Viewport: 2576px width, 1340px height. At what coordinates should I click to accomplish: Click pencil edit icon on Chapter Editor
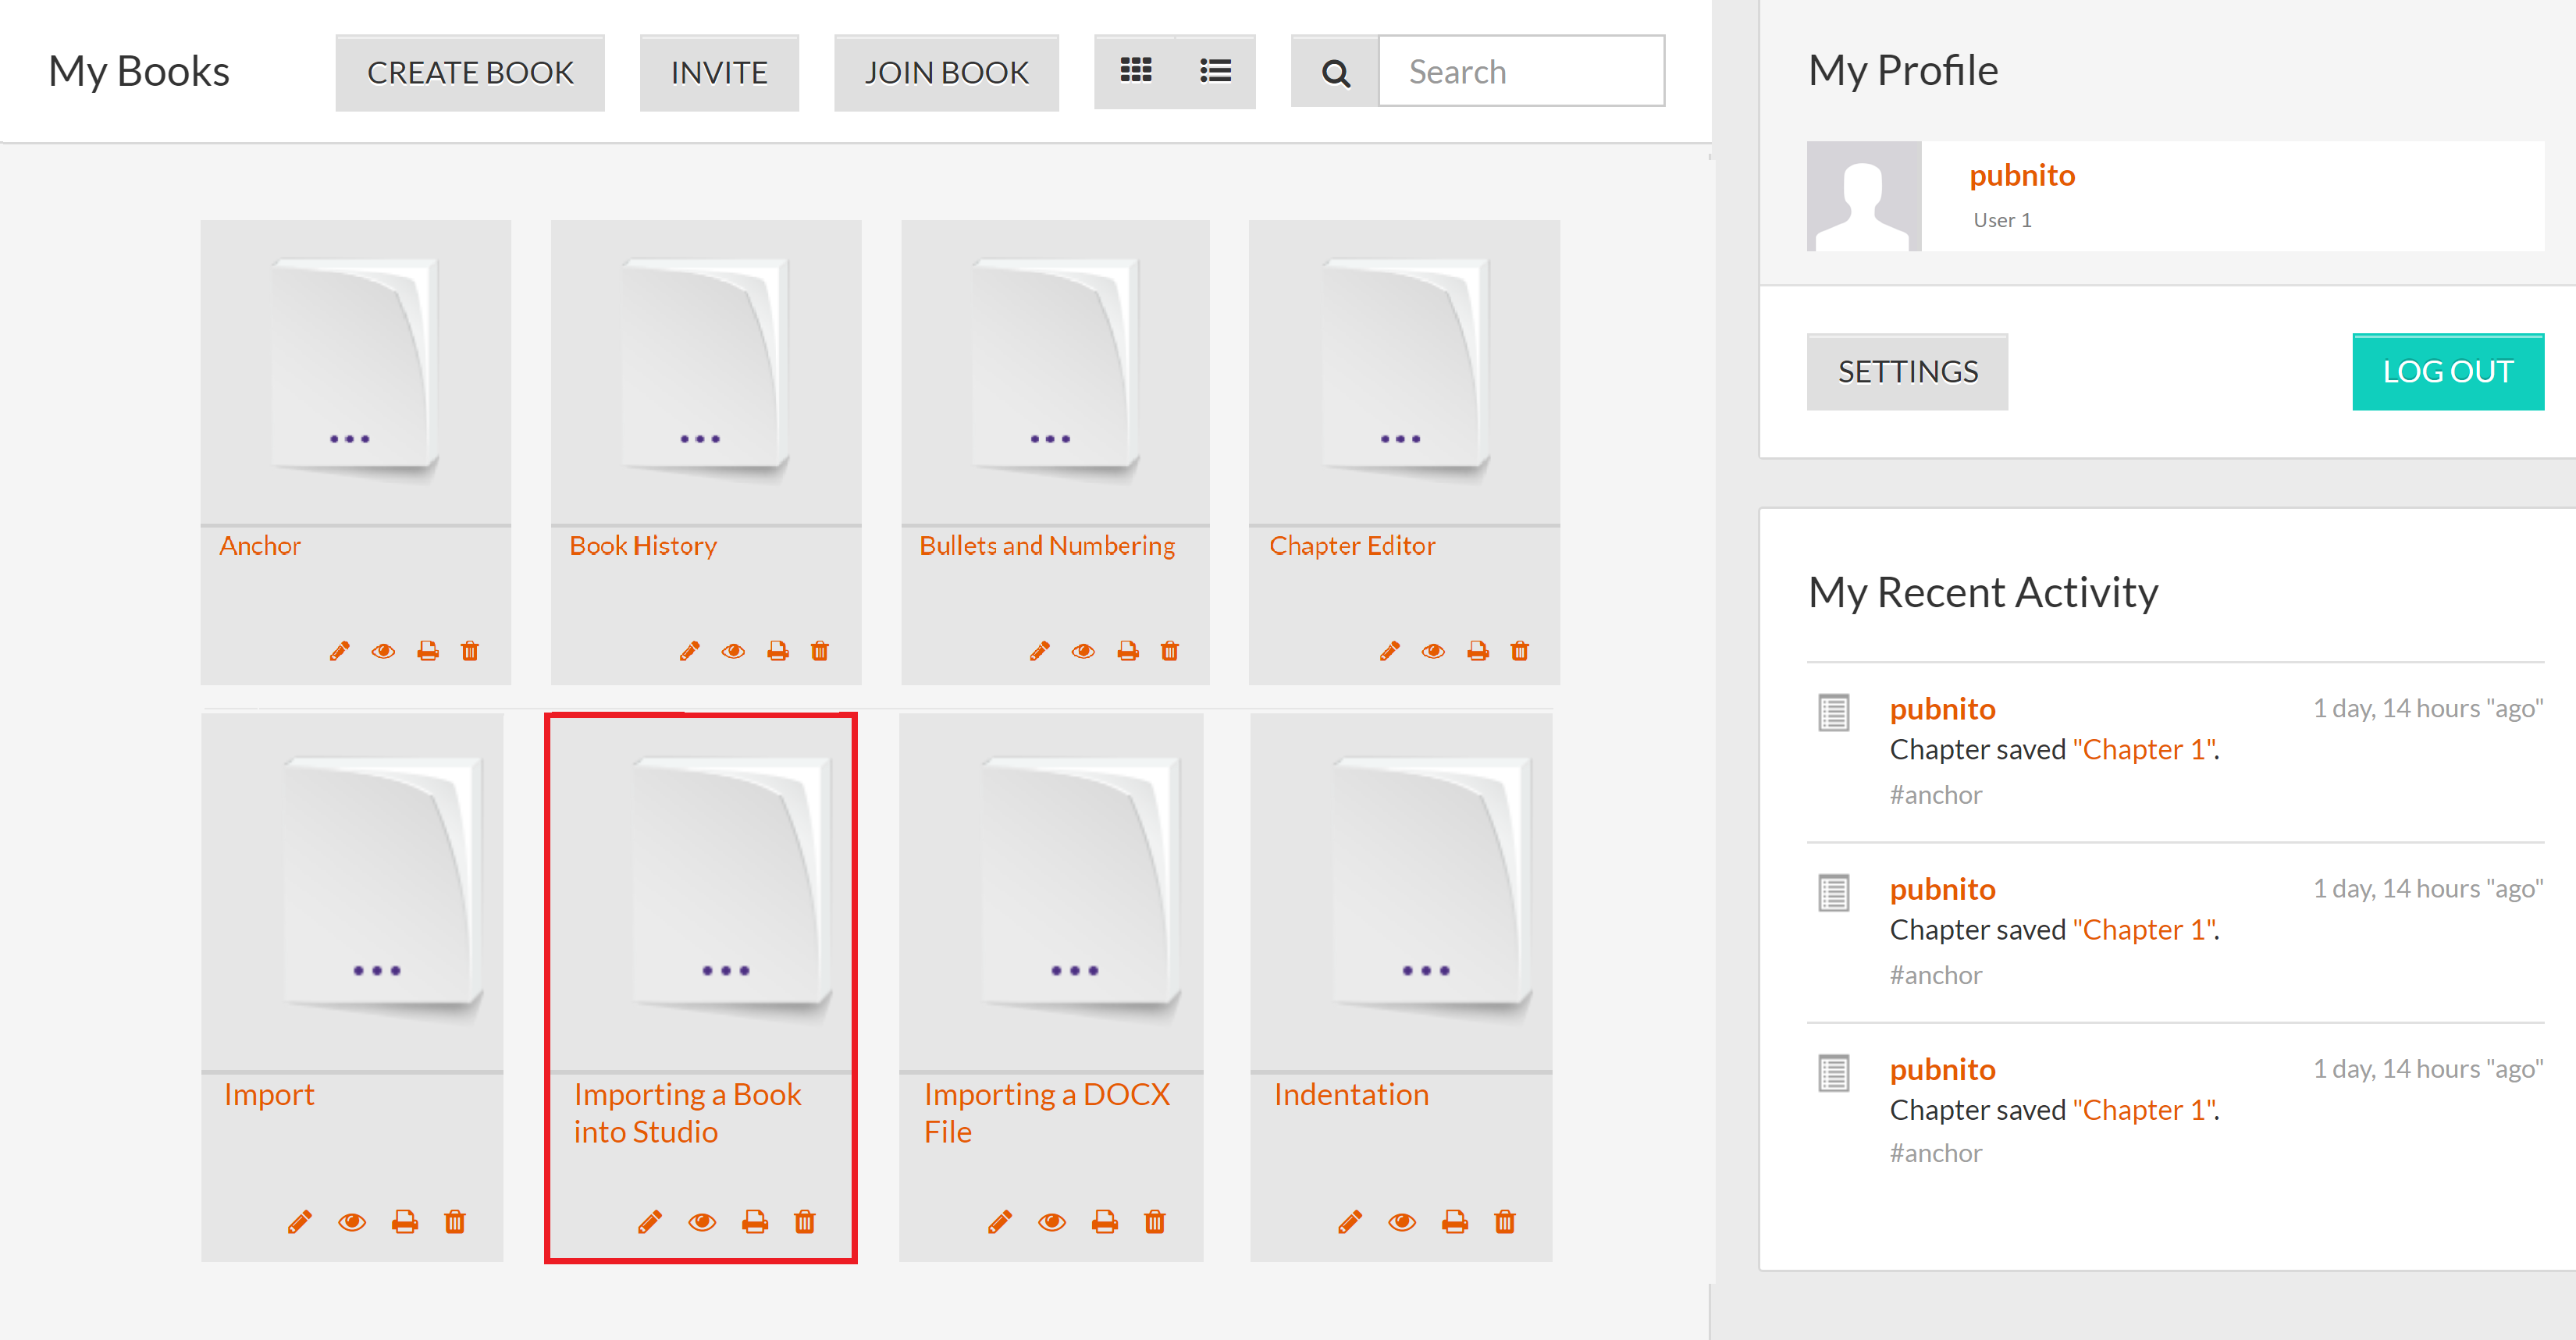tap(1389, 652)
